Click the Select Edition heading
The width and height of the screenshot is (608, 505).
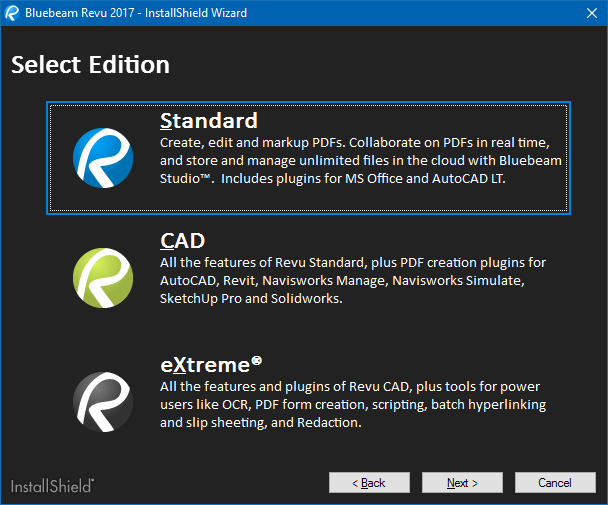(x=90, y=65)
